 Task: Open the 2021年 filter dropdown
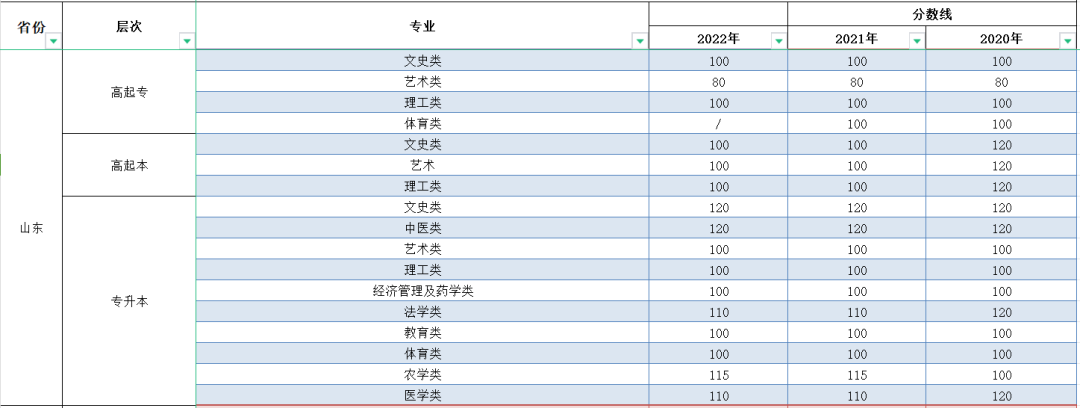point(916,41)
